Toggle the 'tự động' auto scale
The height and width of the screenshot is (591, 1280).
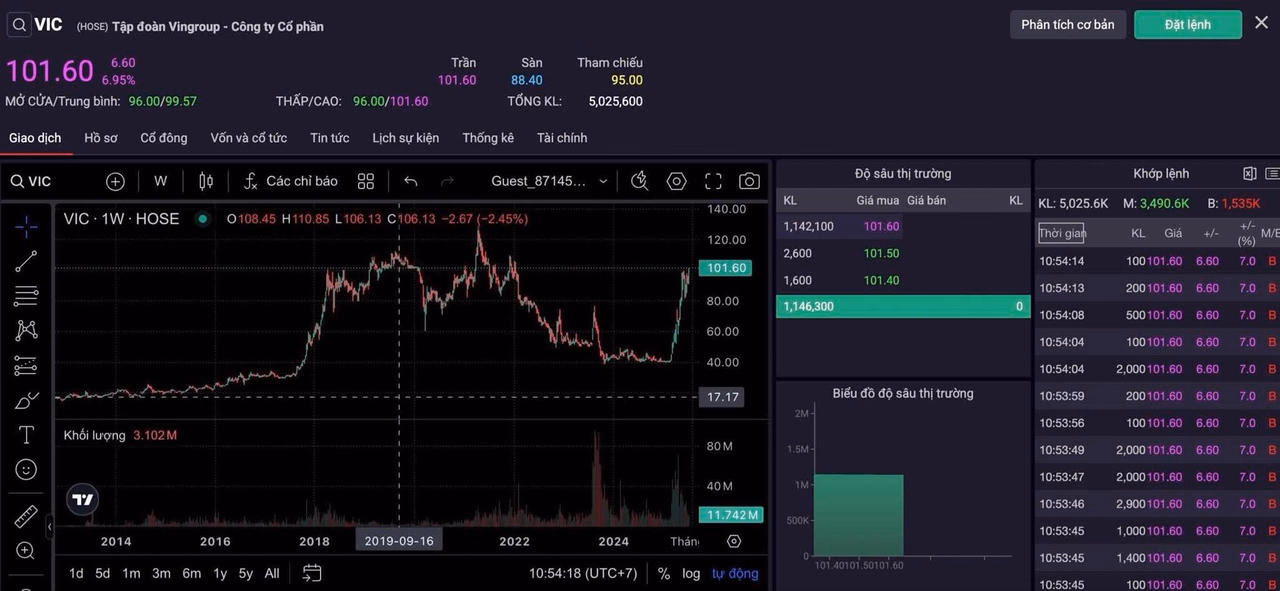click(x=735, y=573)
